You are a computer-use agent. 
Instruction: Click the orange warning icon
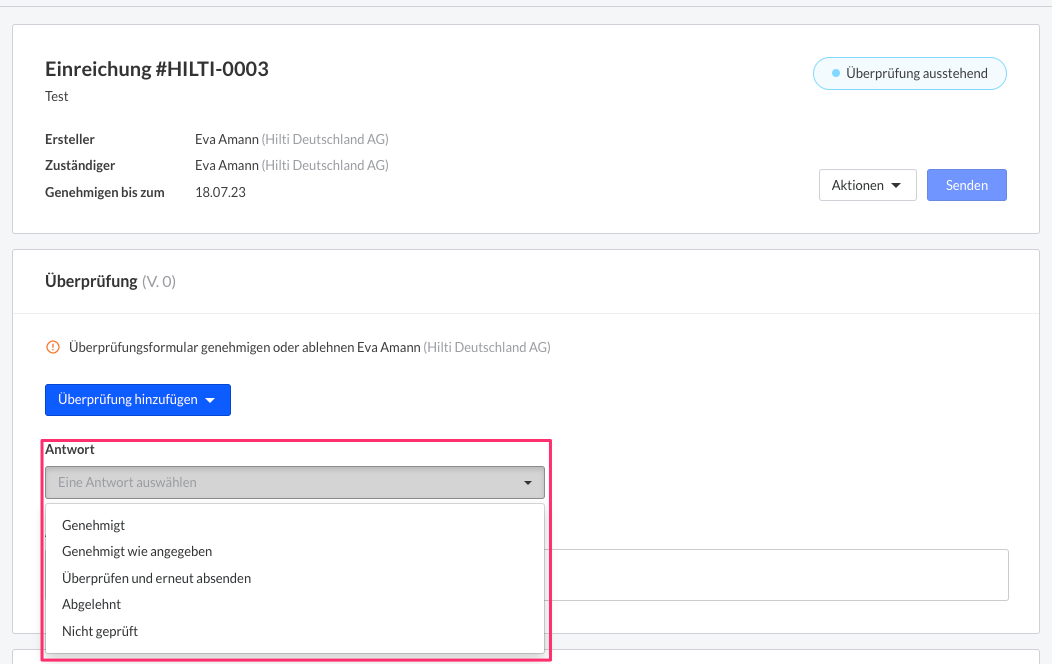[x=52, y=347]
